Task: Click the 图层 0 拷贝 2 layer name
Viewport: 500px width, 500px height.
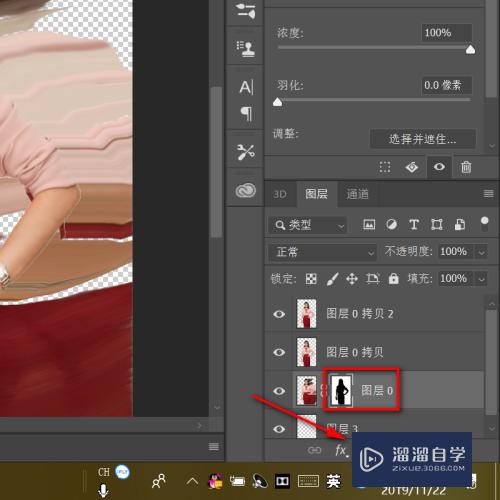Action: 360,314
